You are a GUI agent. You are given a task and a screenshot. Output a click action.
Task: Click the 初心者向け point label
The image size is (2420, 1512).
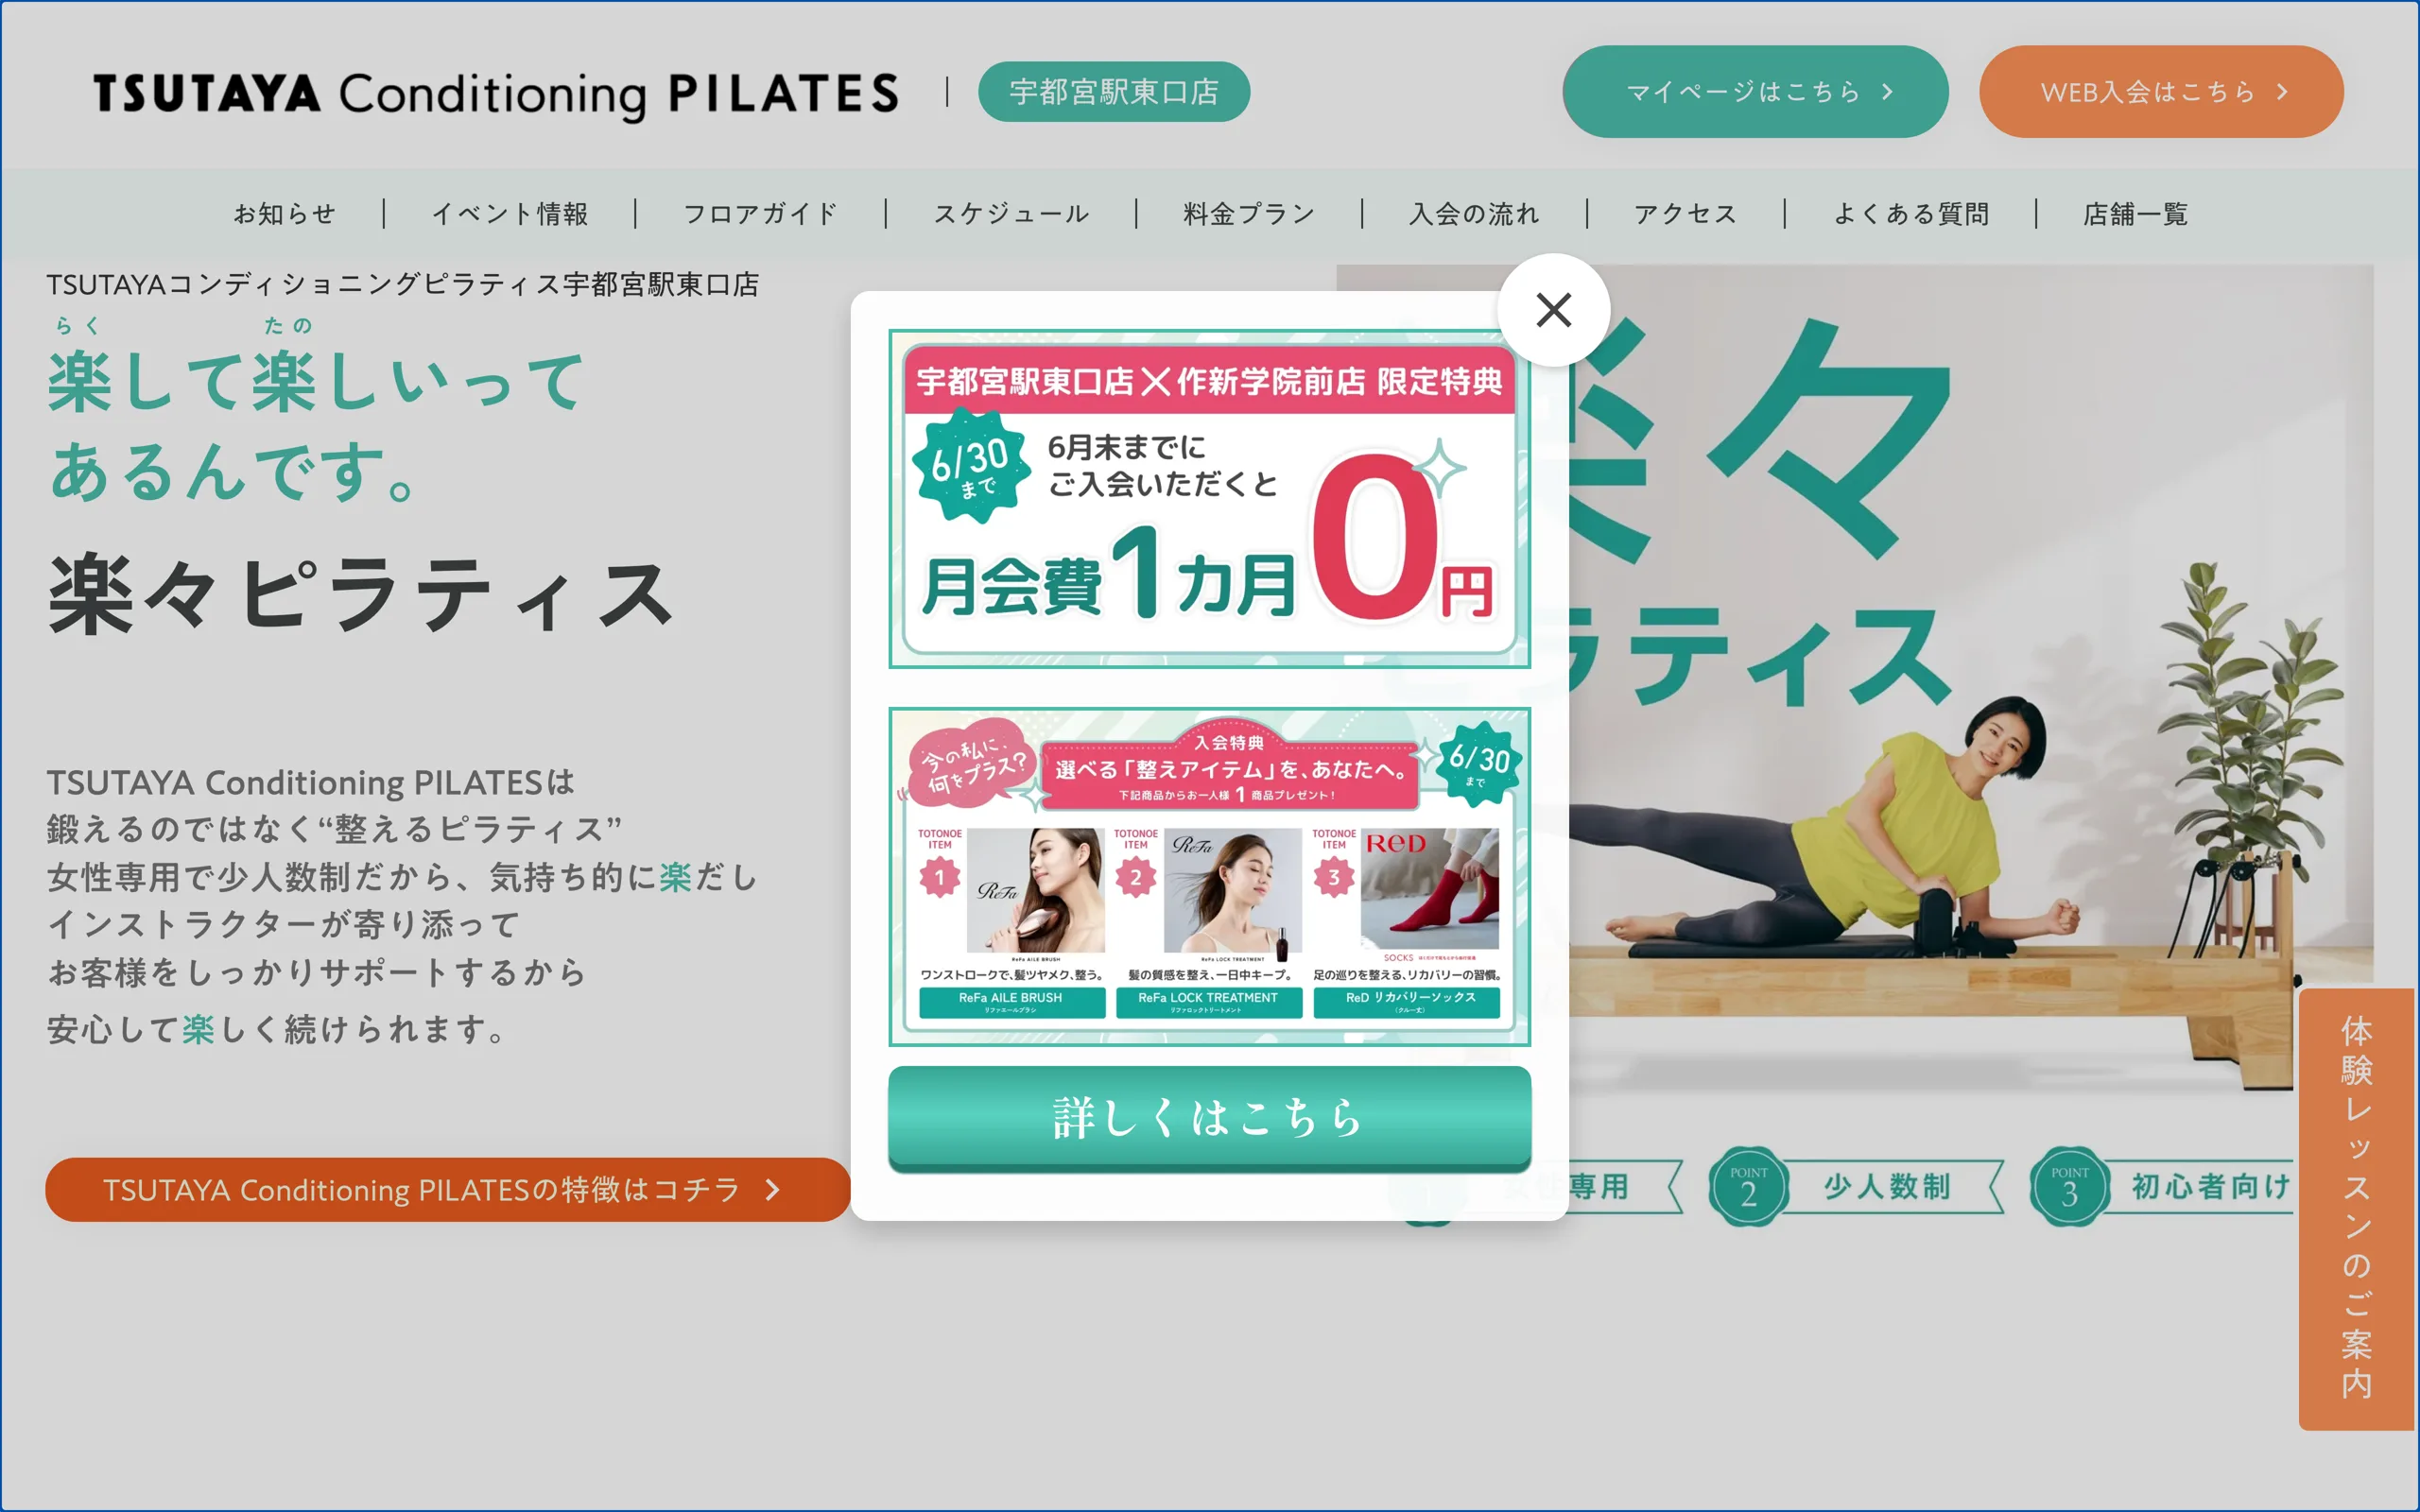[2211, 1187]
